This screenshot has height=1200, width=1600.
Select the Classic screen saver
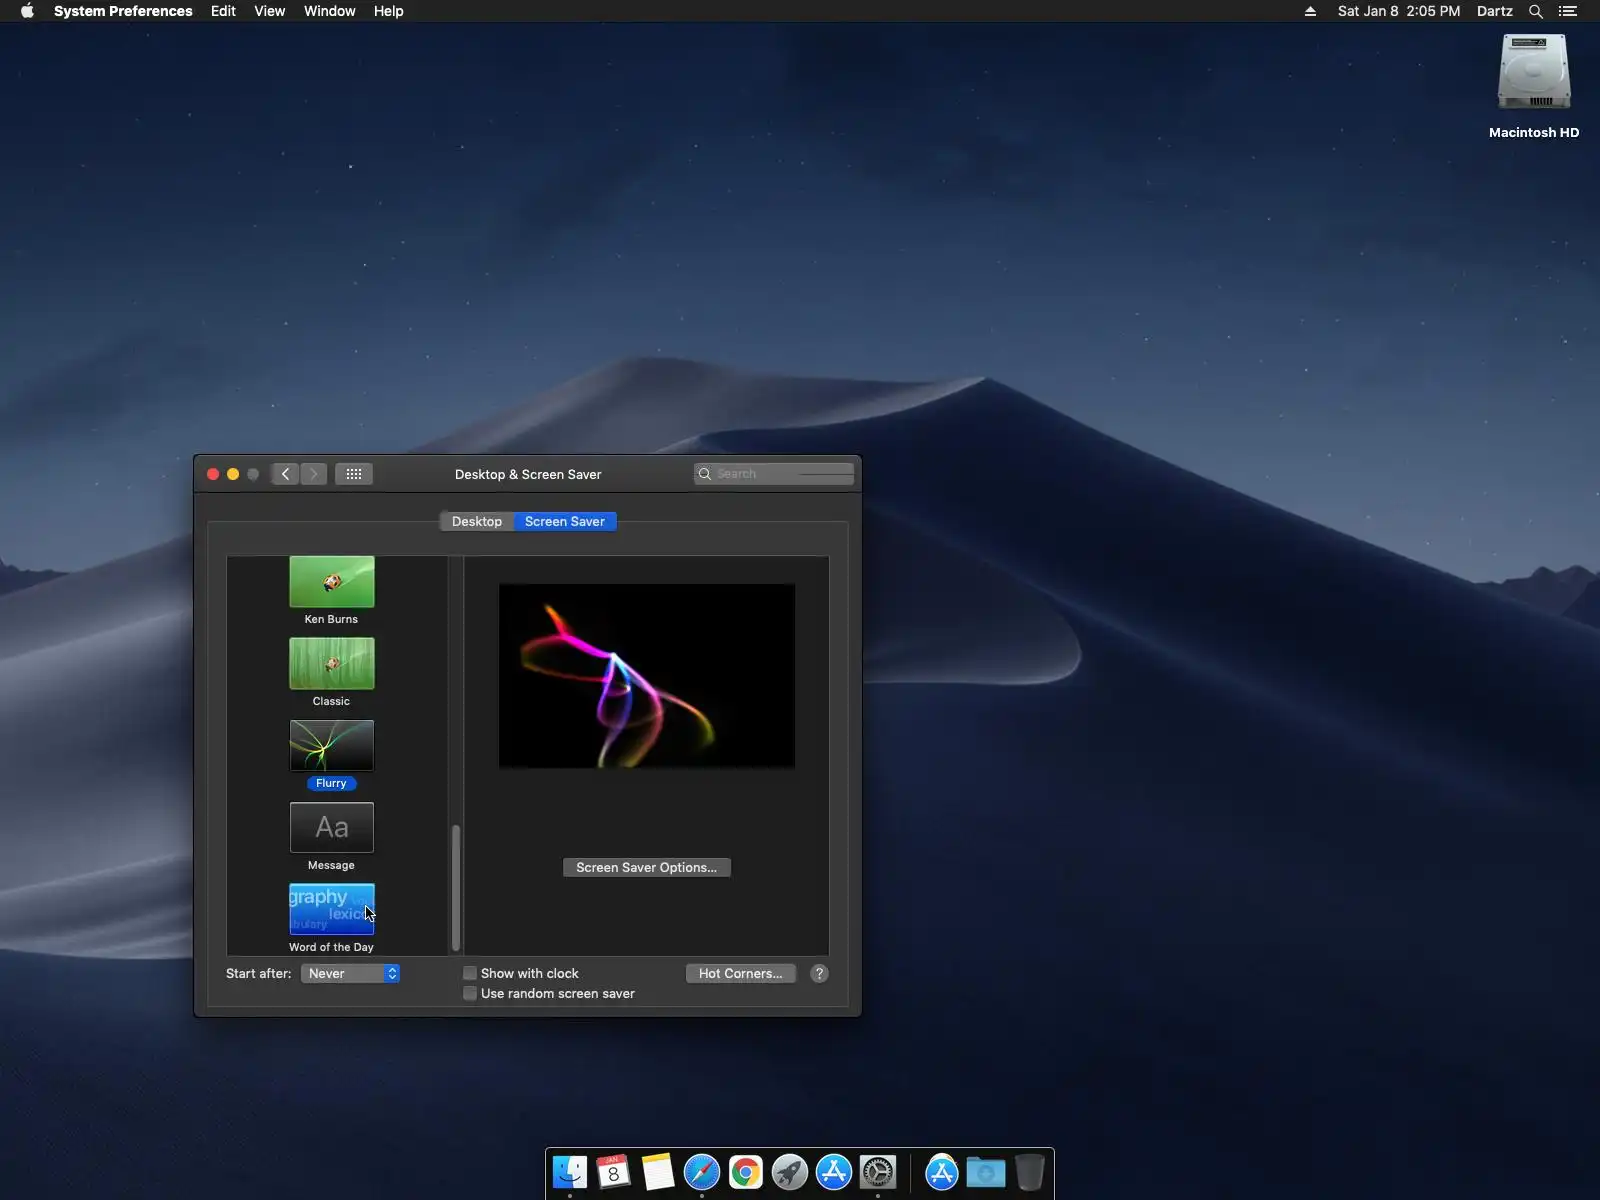point(332,664)
